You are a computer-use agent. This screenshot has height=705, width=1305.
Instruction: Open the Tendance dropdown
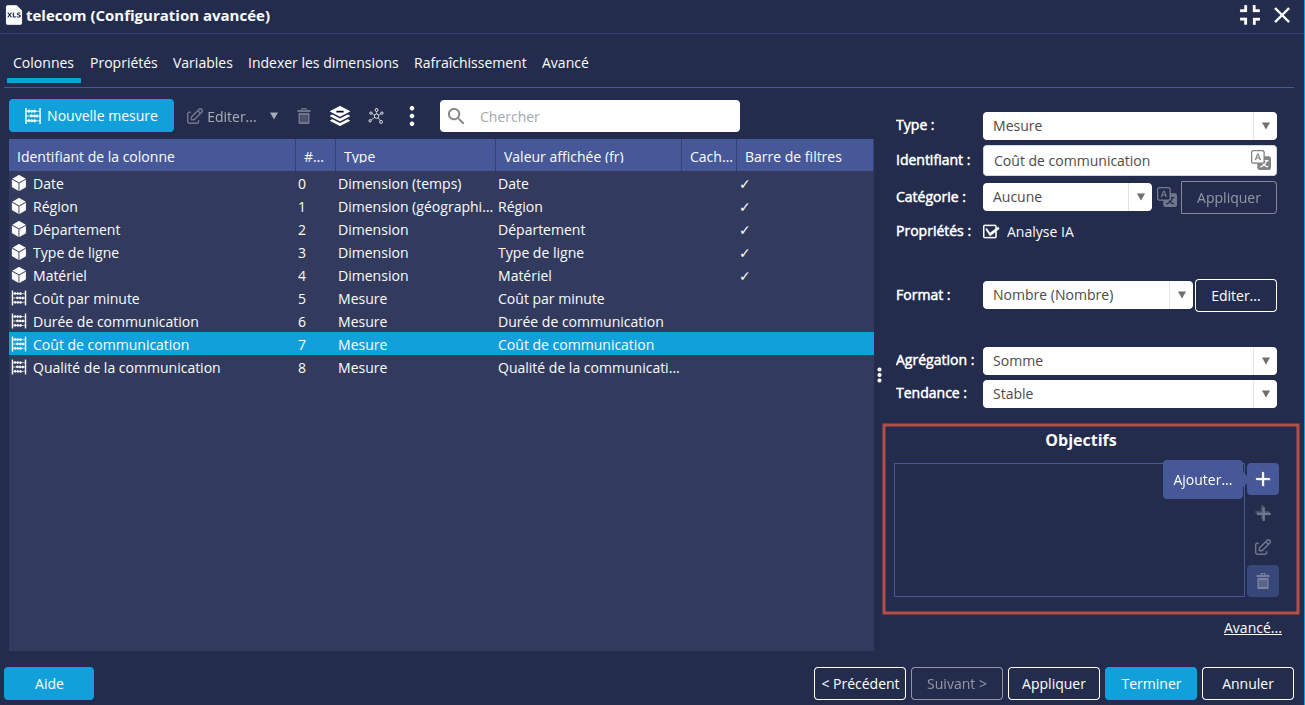[x=1129, y=394]
